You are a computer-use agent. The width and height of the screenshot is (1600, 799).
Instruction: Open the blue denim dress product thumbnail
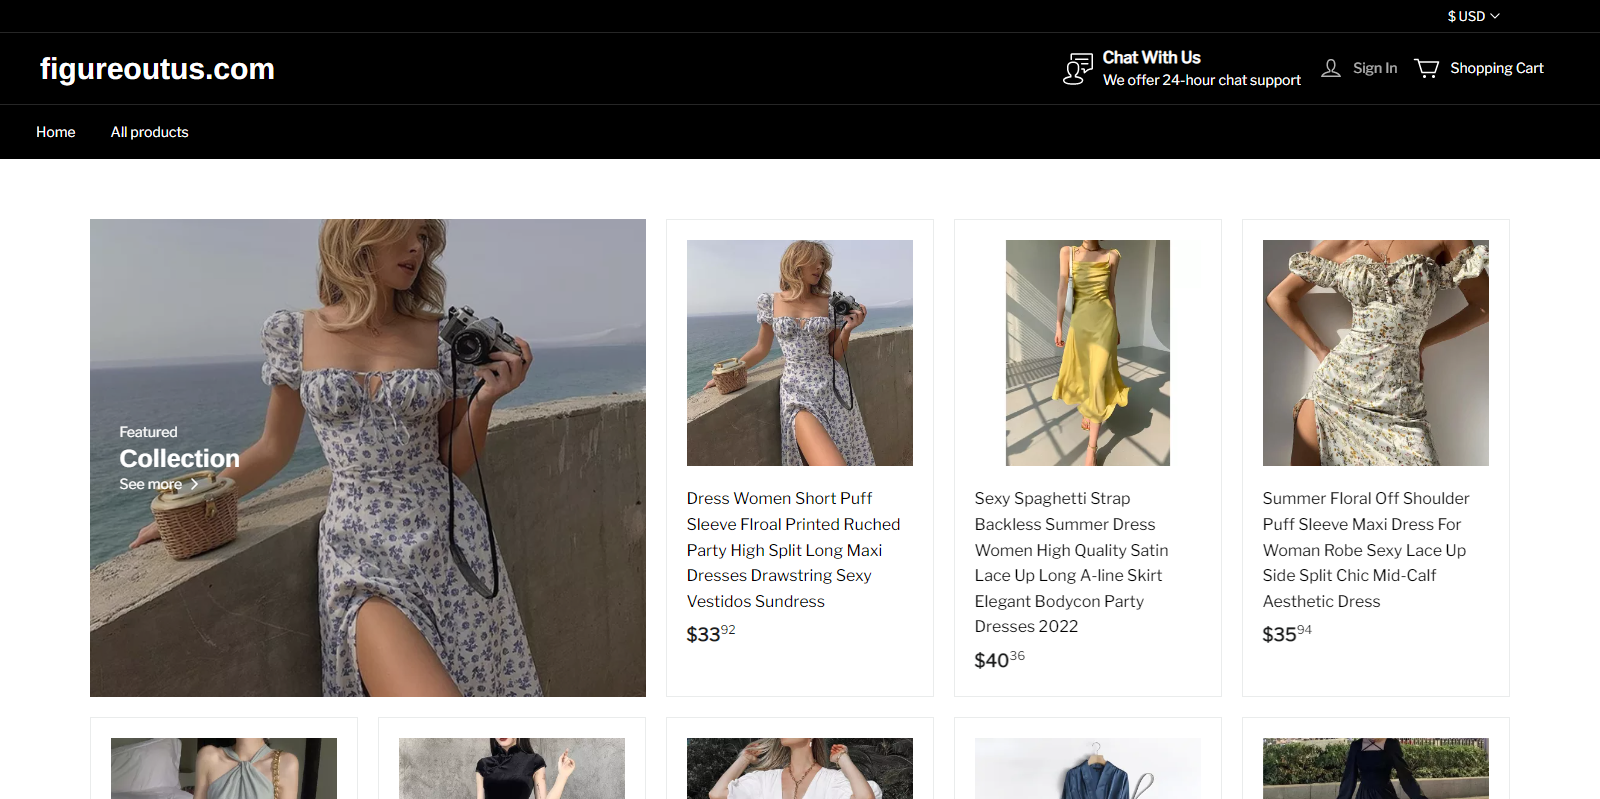click(x=1088, y=768)
